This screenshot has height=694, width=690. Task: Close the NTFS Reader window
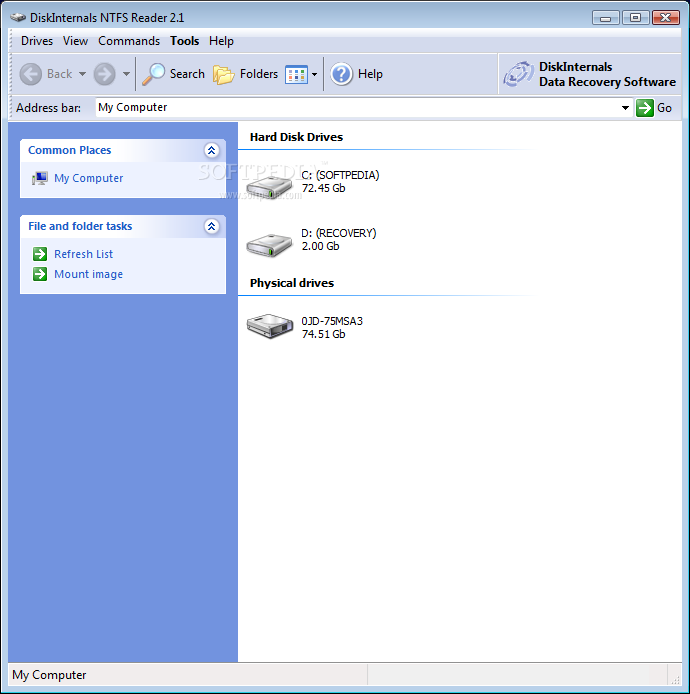point(665,18)
